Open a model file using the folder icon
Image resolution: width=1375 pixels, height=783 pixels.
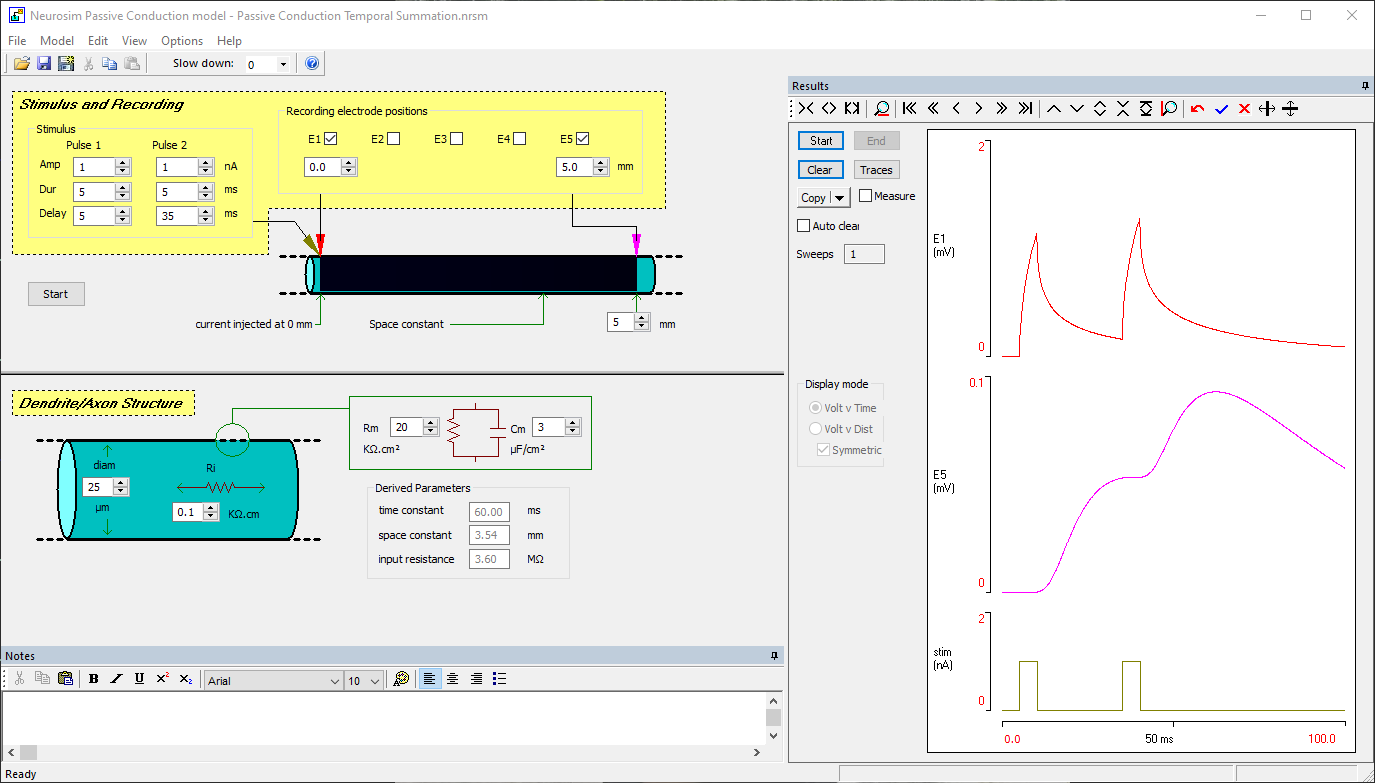tap(21, 63)
